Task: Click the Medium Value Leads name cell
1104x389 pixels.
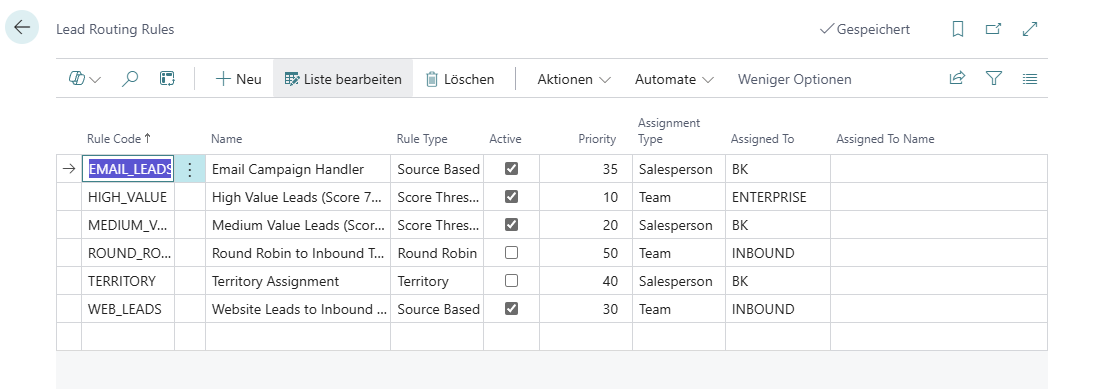Action: point(298,225)
